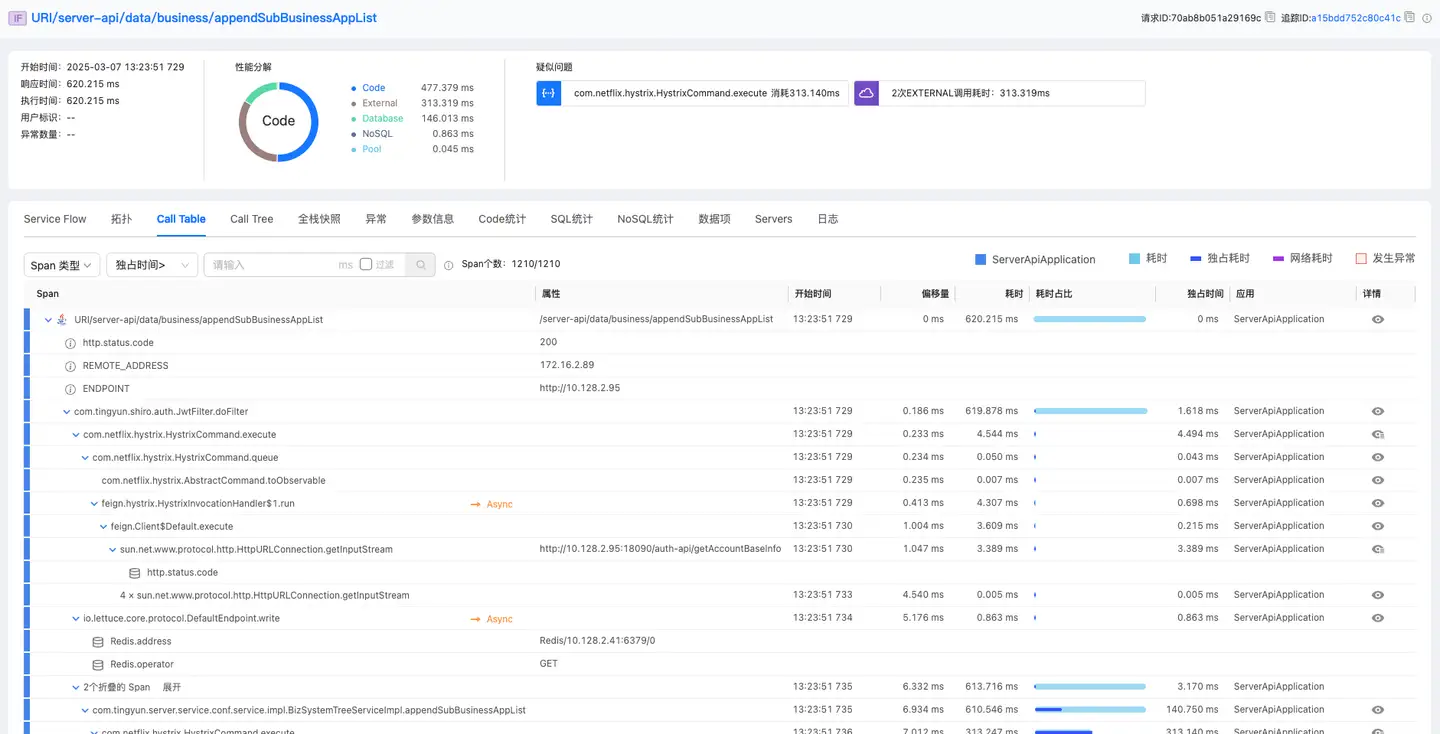Image resolution: width=1440 pixels, height=734 pixels.
Task: Enable the 过滤 checkbox
Action: point(366,264)
